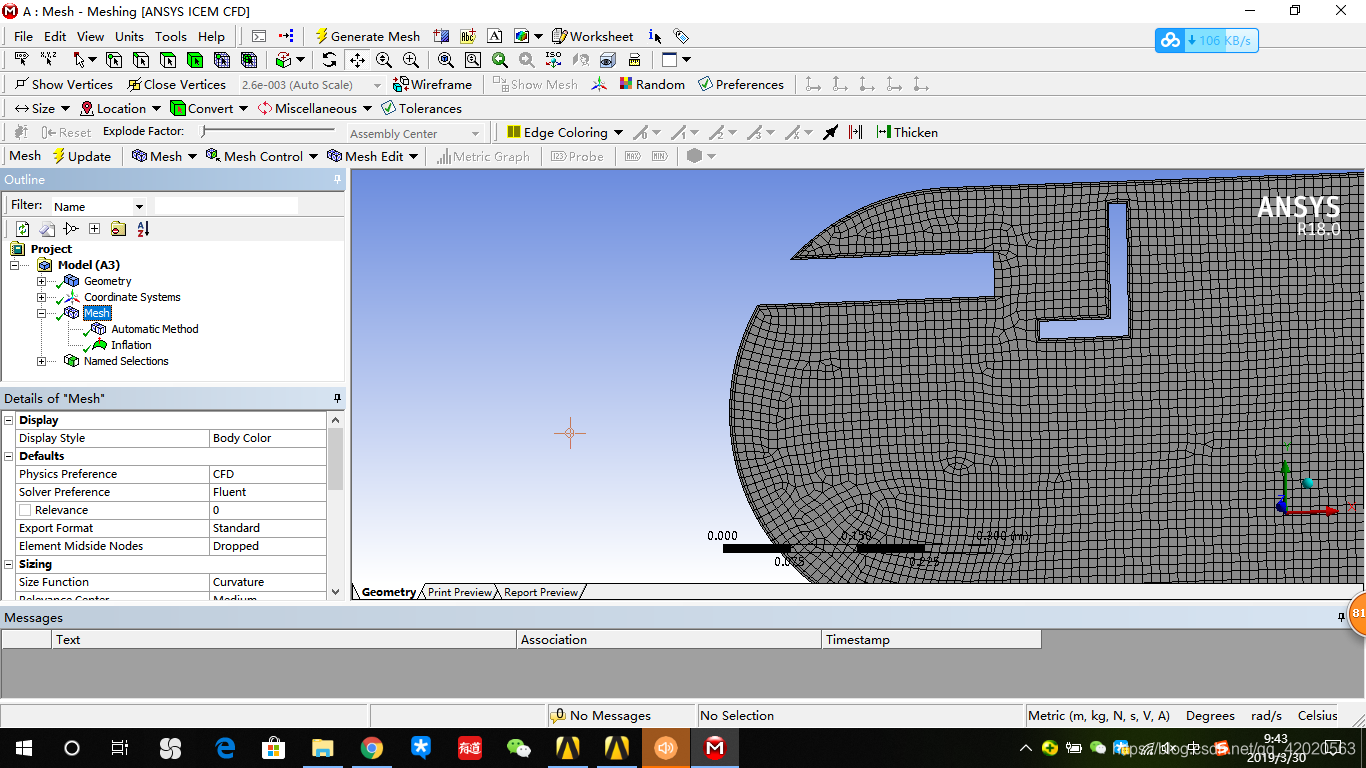Screen dimensions: 1366x768
Task: Open the Tools menu
Action: pyautogui.click(x=170, y=36)
